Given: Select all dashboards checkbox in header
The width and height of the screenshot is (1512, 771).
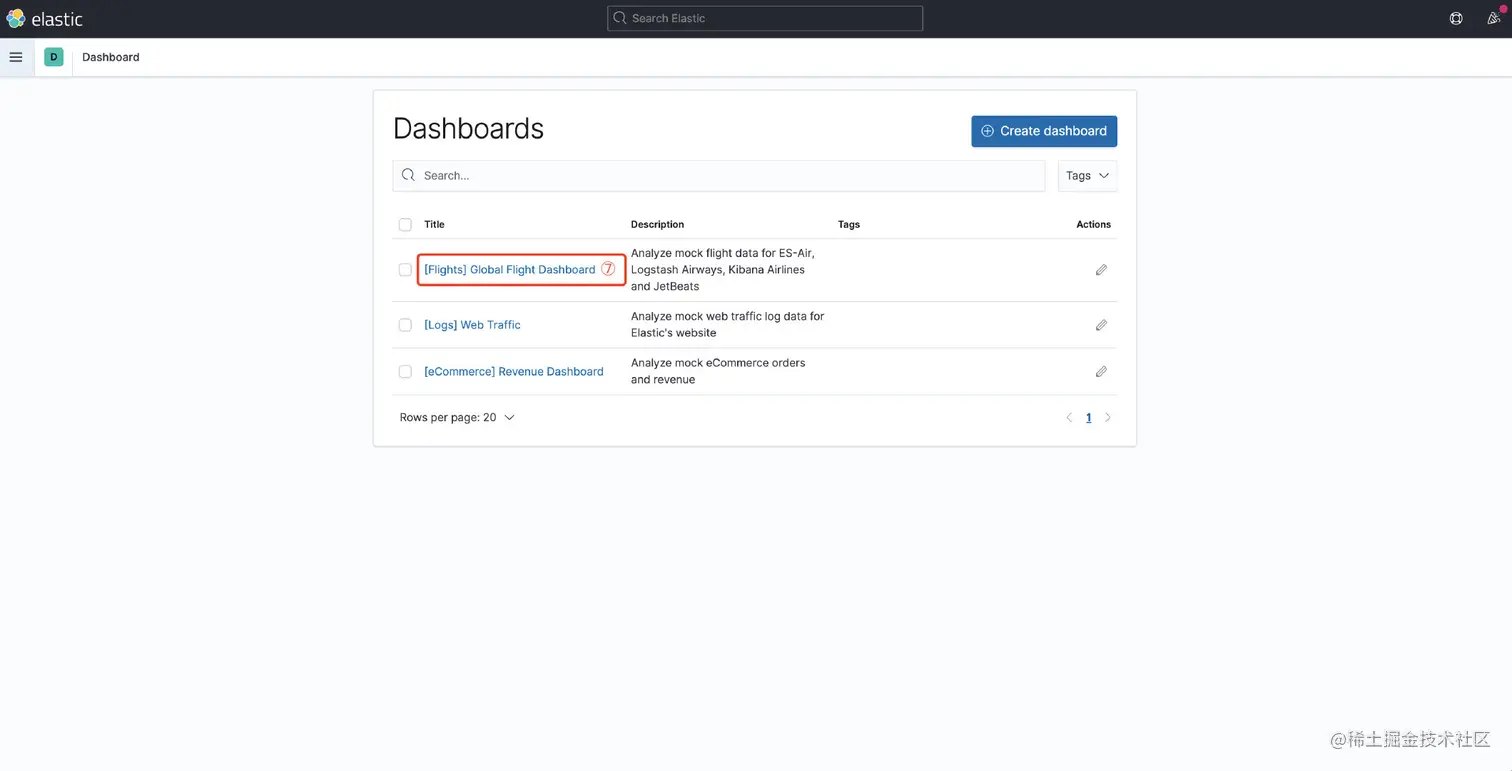Looking at the screenshot, I should (x=405, y=225).
